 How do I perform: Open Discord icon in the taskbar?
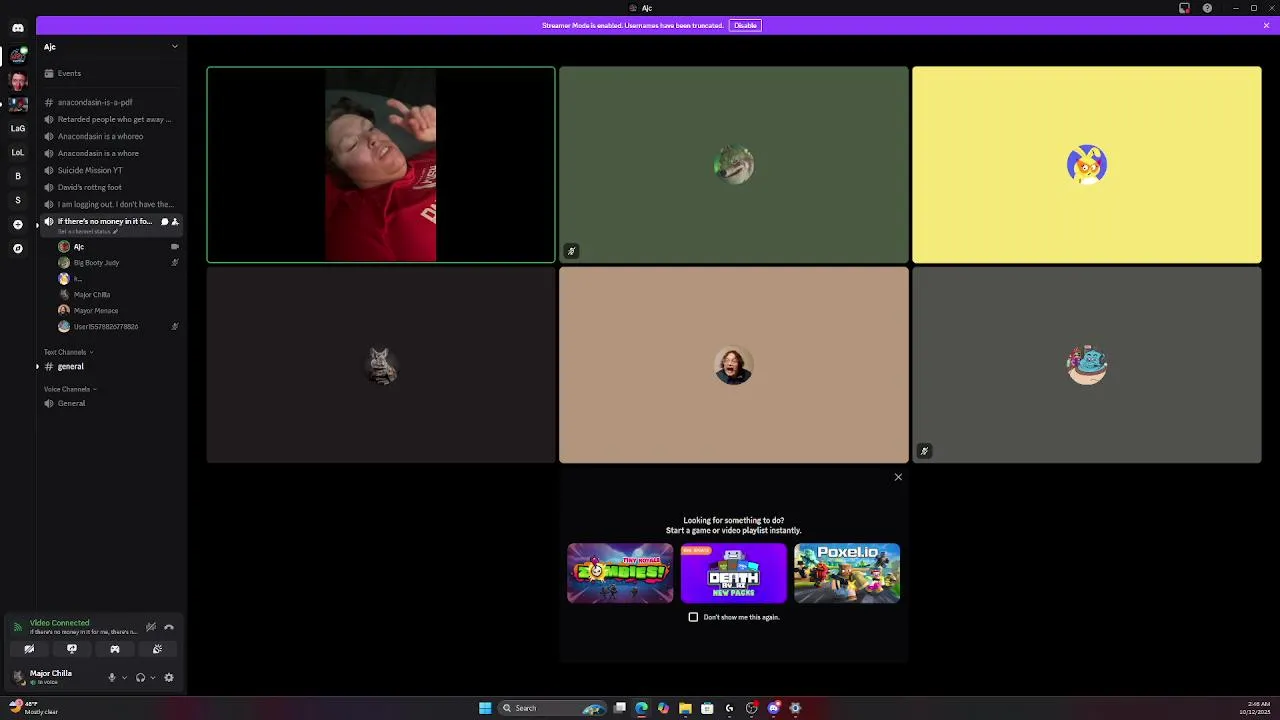coord(773,708)
